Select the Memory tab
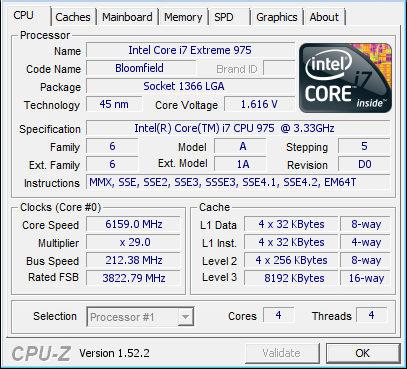407x369 pixels. (183, 17)
